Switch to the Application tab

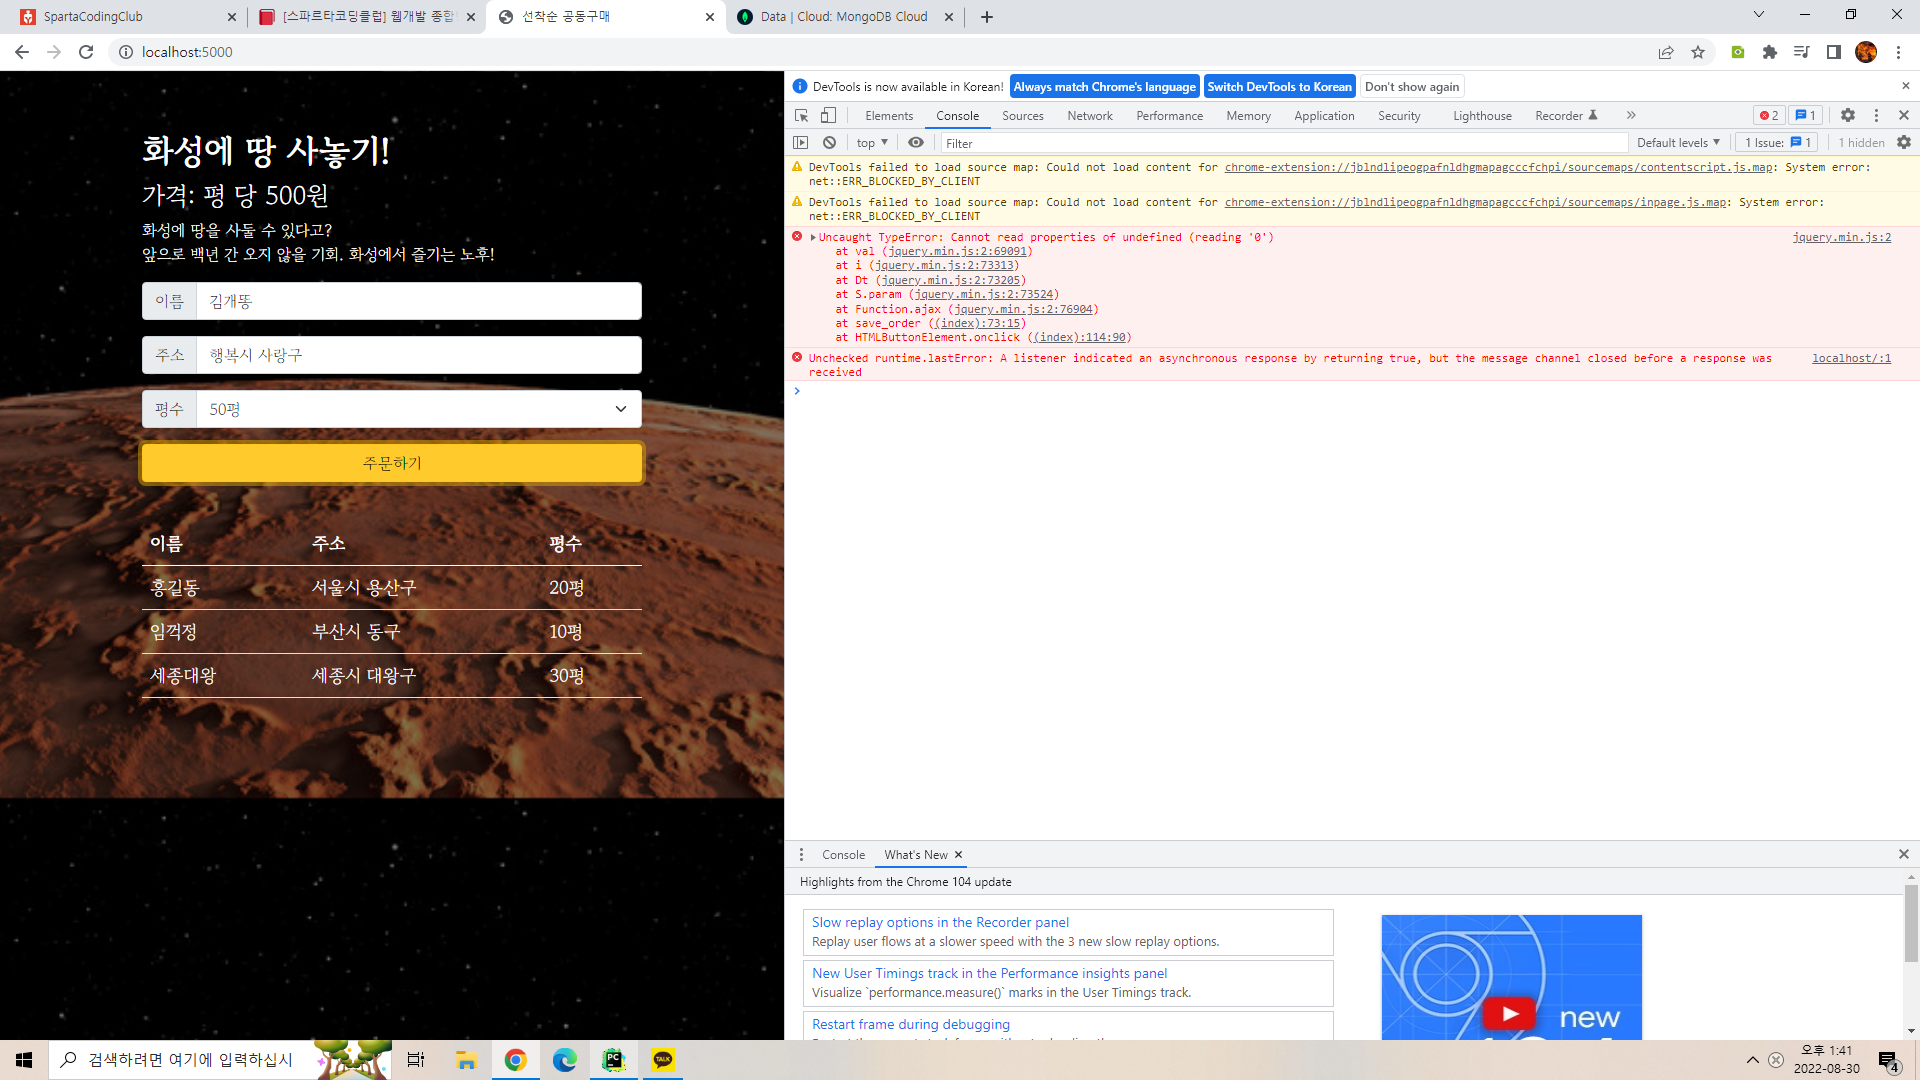pos(1324,116)
